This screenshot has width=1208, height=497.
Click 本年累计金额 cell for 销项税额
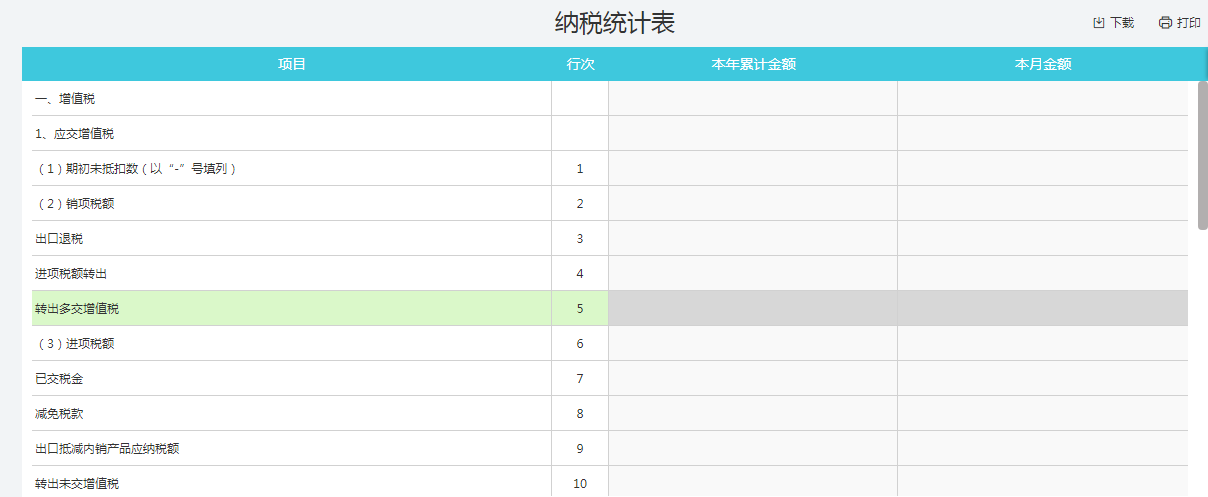(x=753, y=203)
